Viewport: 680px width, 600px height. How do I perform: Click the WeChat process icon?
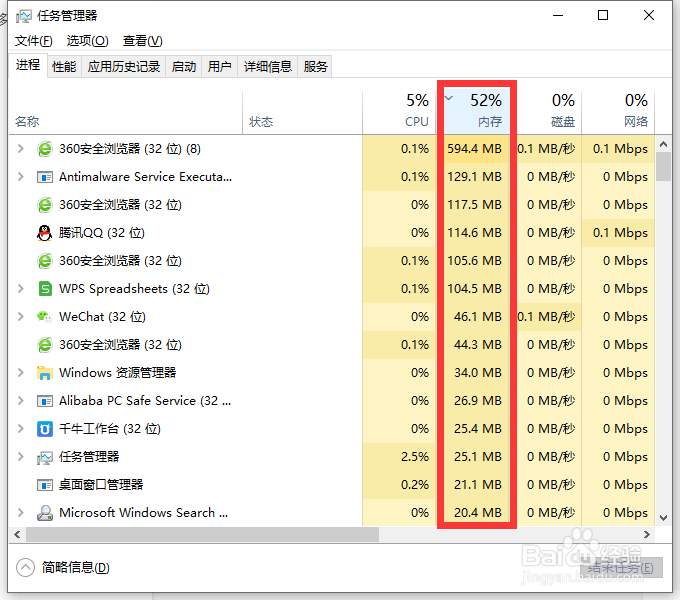(44, 316)
